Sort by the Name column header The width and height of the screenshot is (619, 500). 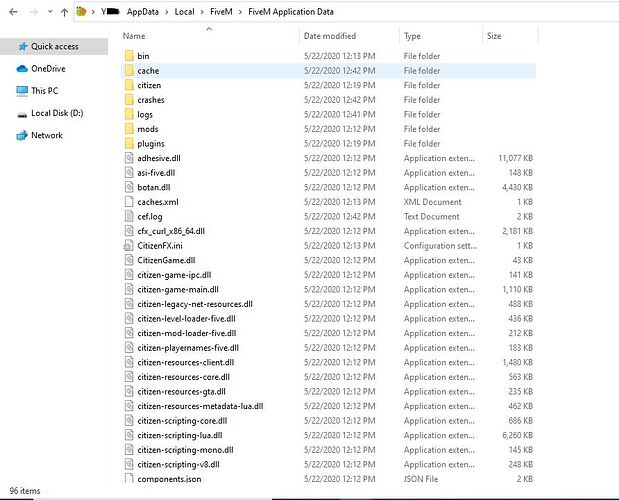click(134, 36)
